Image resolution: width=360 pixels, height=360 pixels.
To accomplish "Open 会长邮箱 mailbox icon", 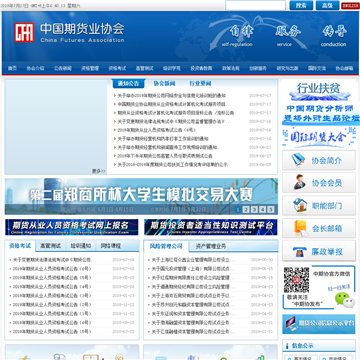I will click(300, 228).
